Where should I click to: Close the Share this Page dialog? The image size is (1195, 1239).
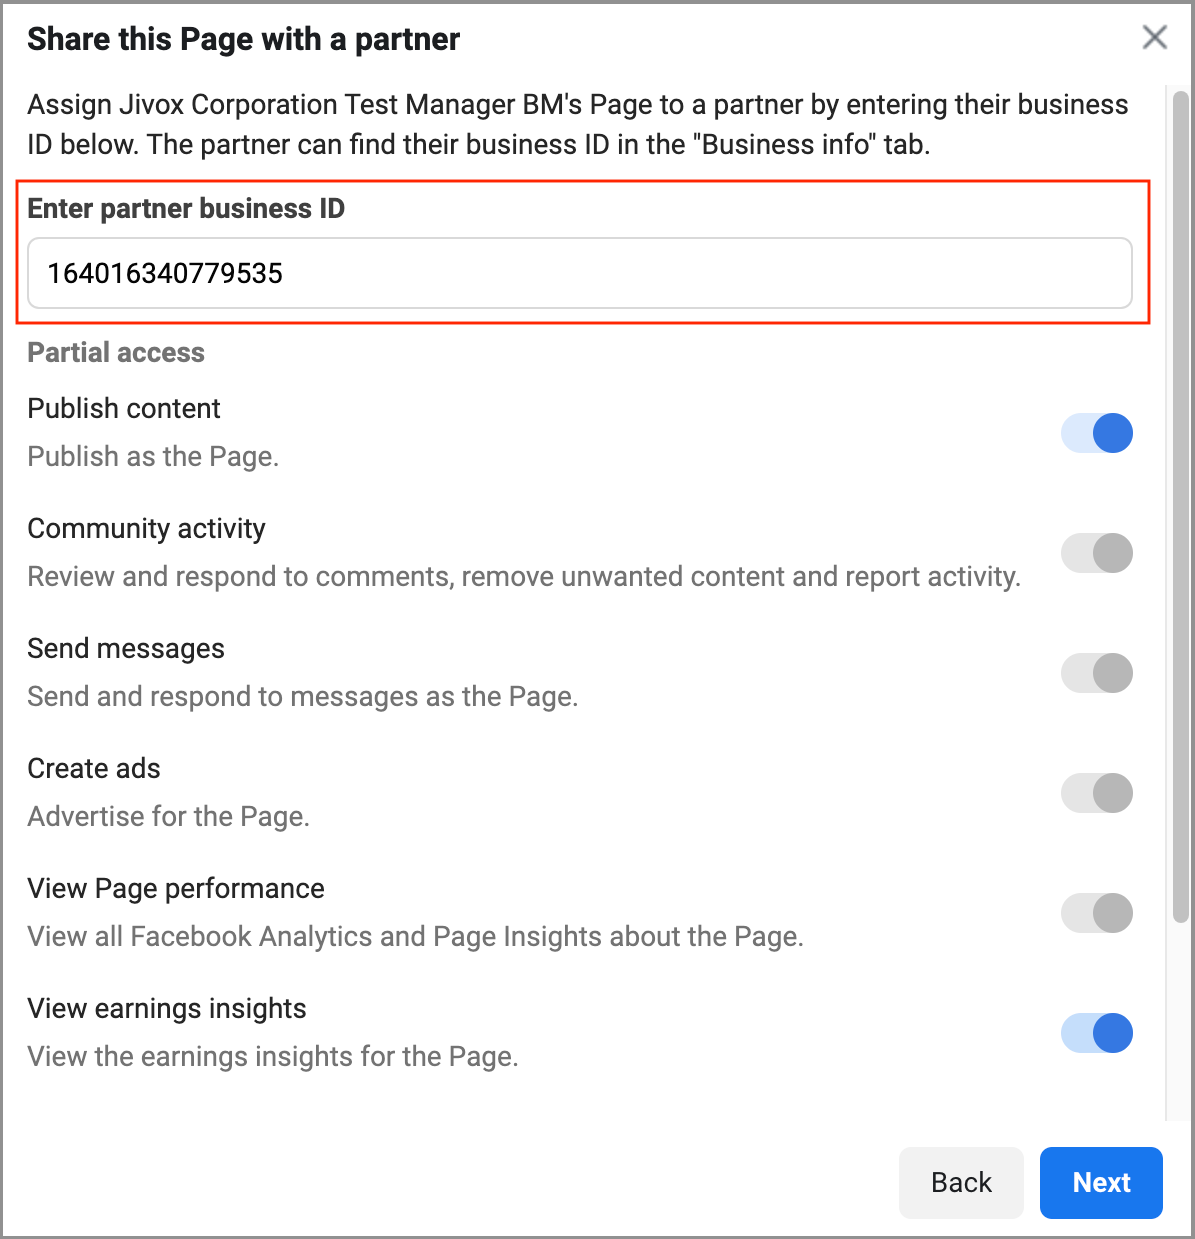click(1154, 38)
